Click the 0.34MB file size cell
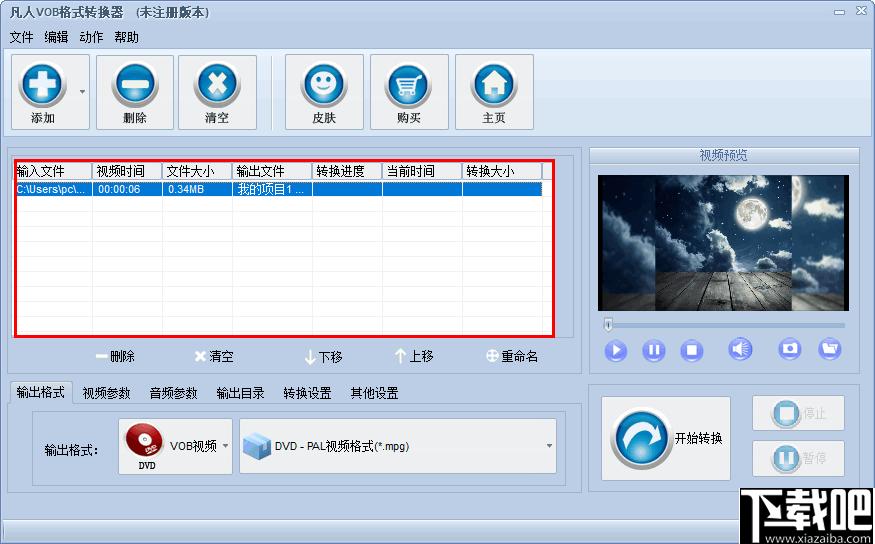 click(197, 189)
